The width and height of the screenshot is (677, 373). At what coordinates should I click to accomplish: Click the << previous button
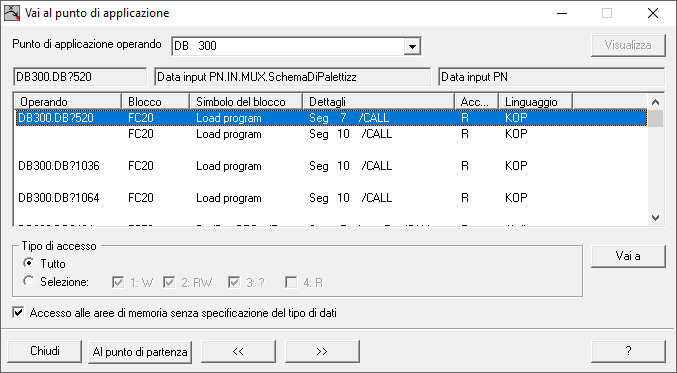pyautogui.click(x=238, y=351)
